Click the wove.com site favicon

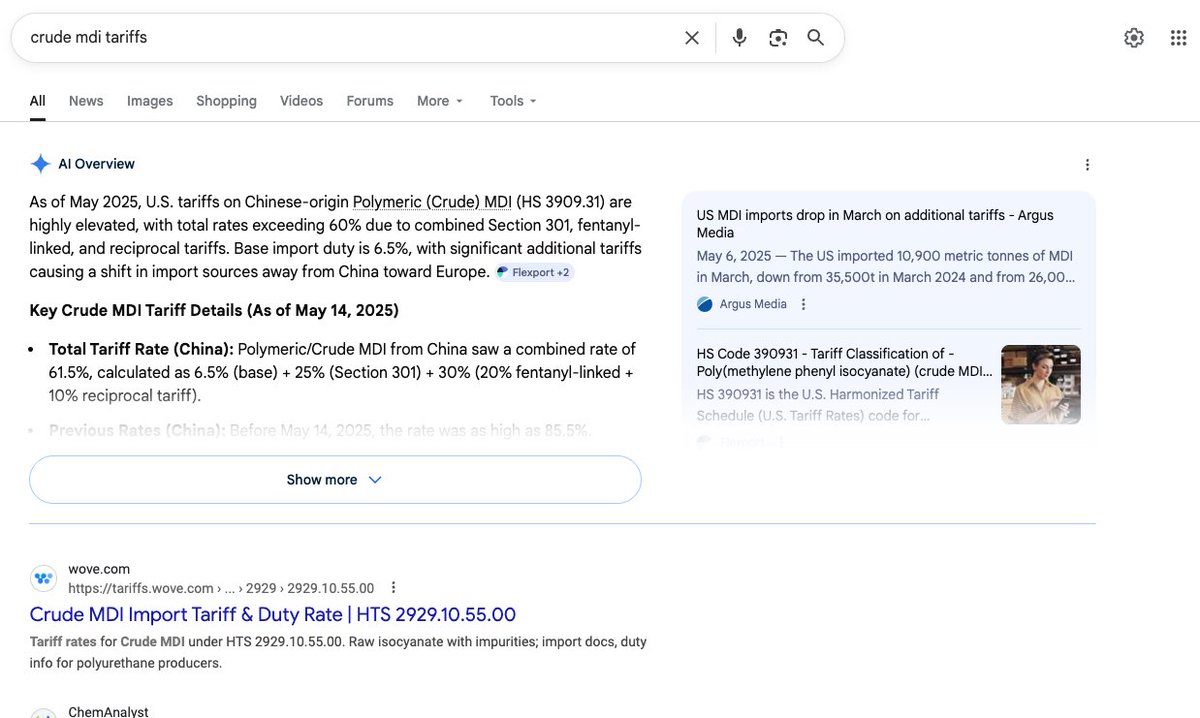(x=44, y=578)
